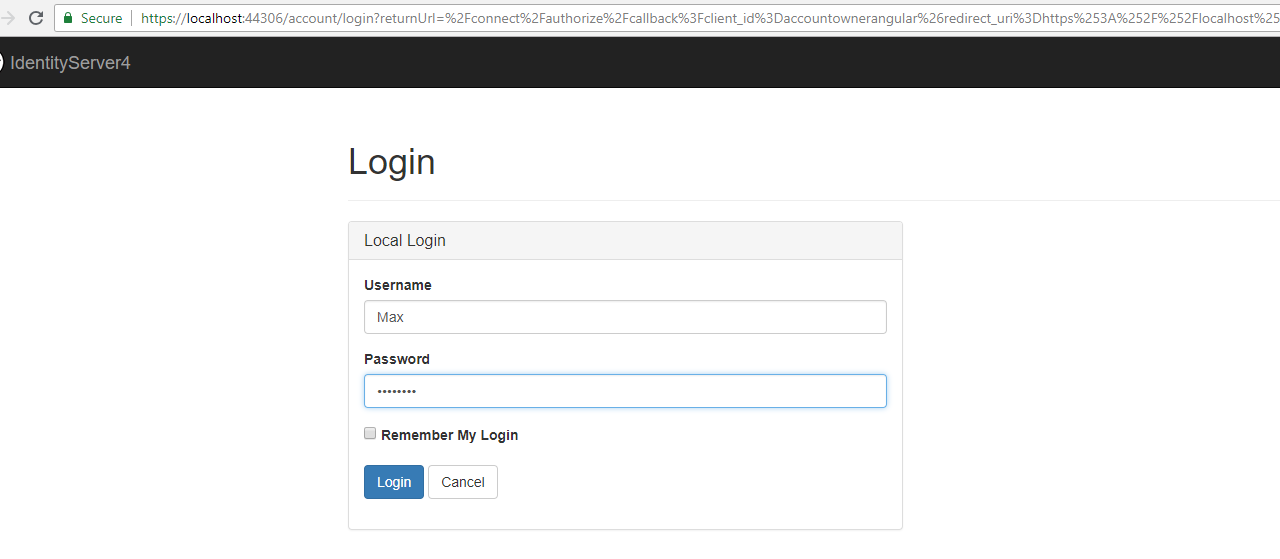
Task: Click the IdentityServer logo icon in navbar
Action: point(1,62)
